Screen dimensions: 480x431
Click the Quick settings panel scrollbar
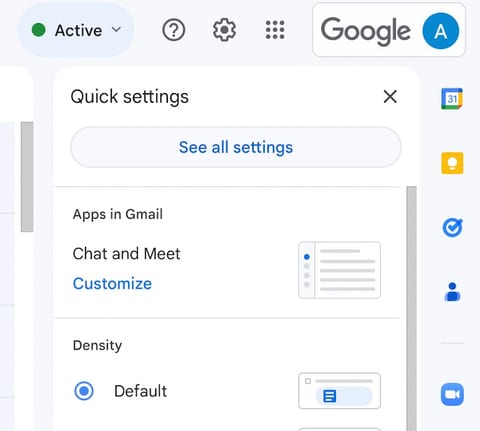(x=412, y=308)
